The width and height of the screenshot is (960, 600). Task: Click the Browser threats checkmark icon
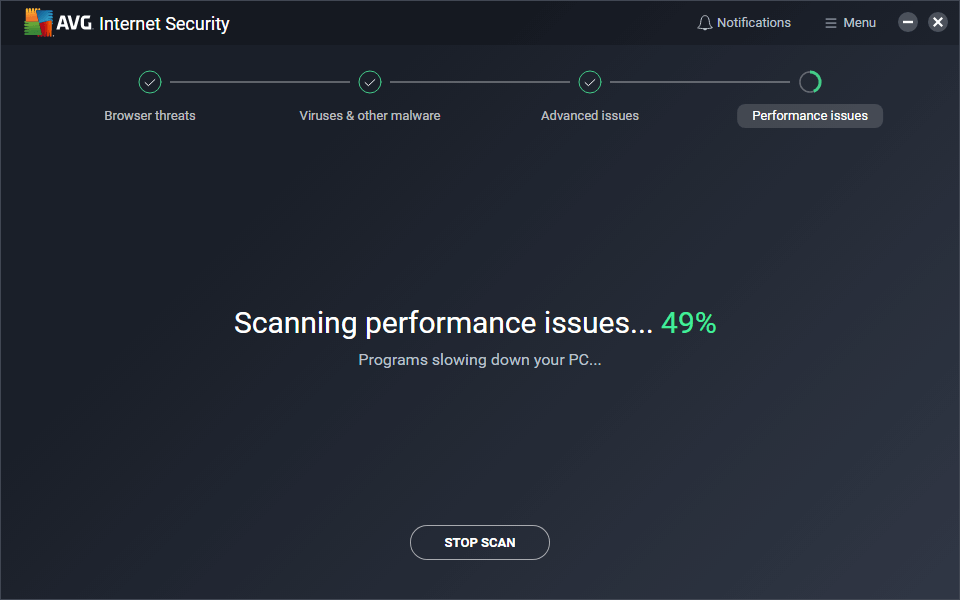click(150, 82)
